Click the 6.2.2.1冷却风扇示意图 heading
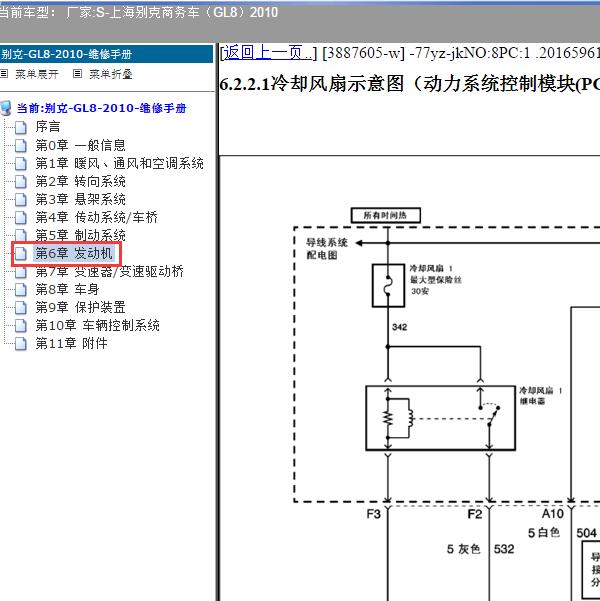This screenshot has height=601, width=600. point(409,84)
